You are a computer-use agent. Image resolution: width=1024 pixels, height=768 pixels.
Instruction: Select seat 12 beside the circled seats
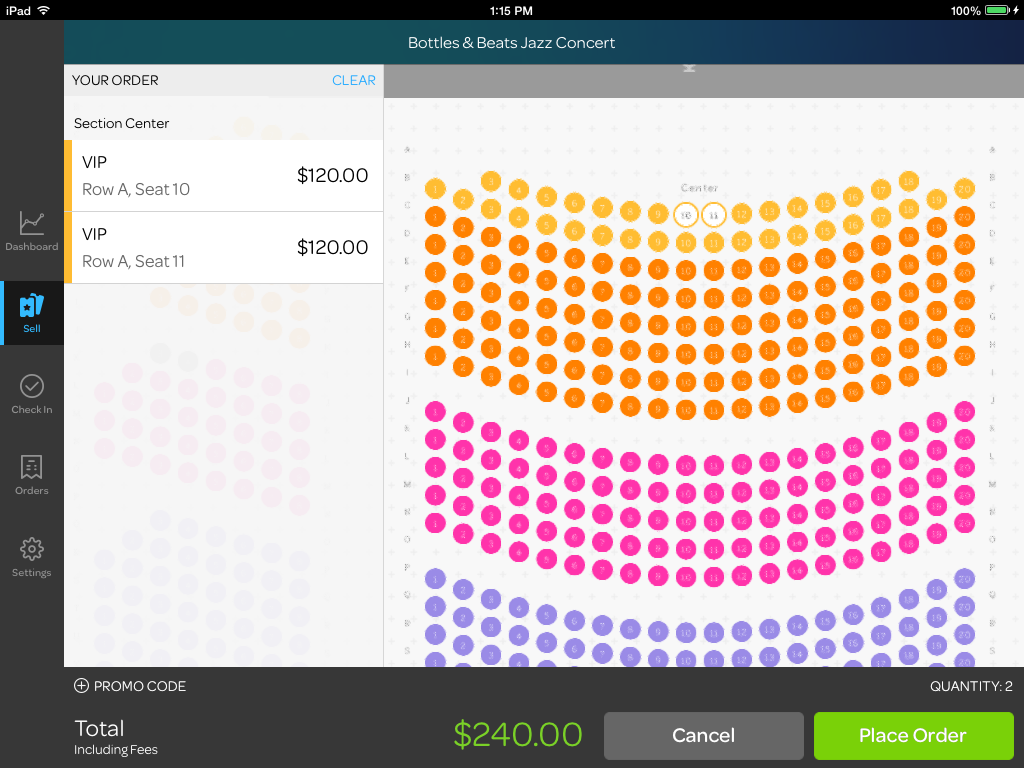click(741, 215)
